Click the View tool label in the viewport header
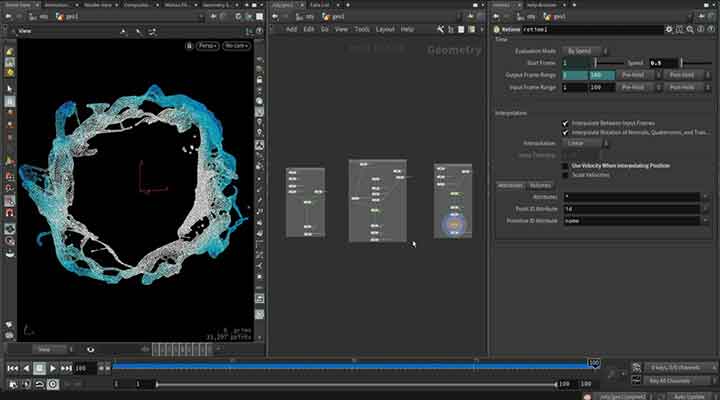This screenshot has height=400, width=720. pos(25,31)
